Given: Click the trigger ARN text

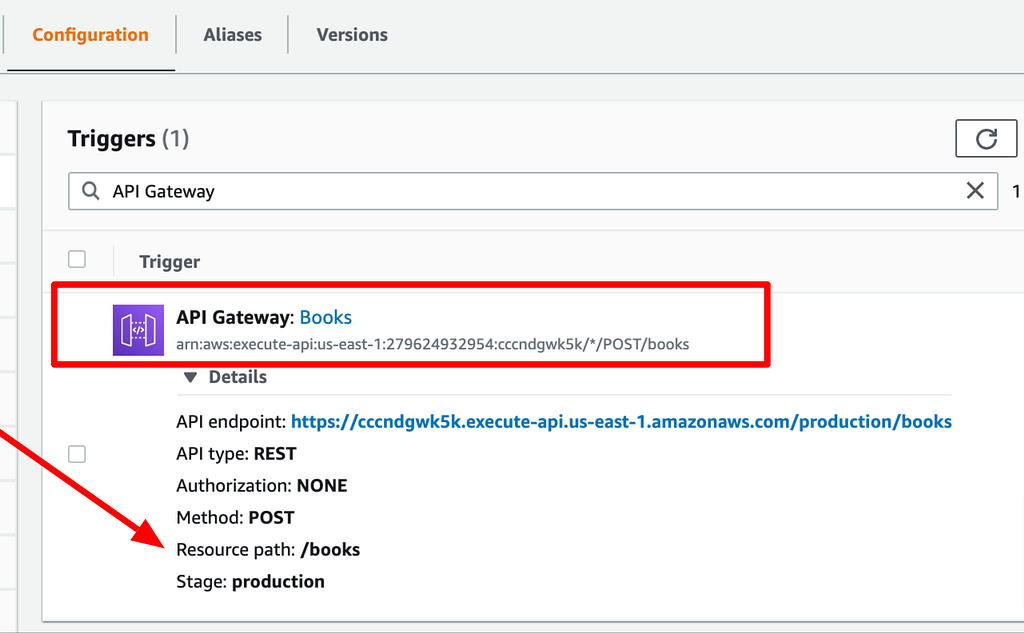Looking at the screenshot, I should point(432,344).
